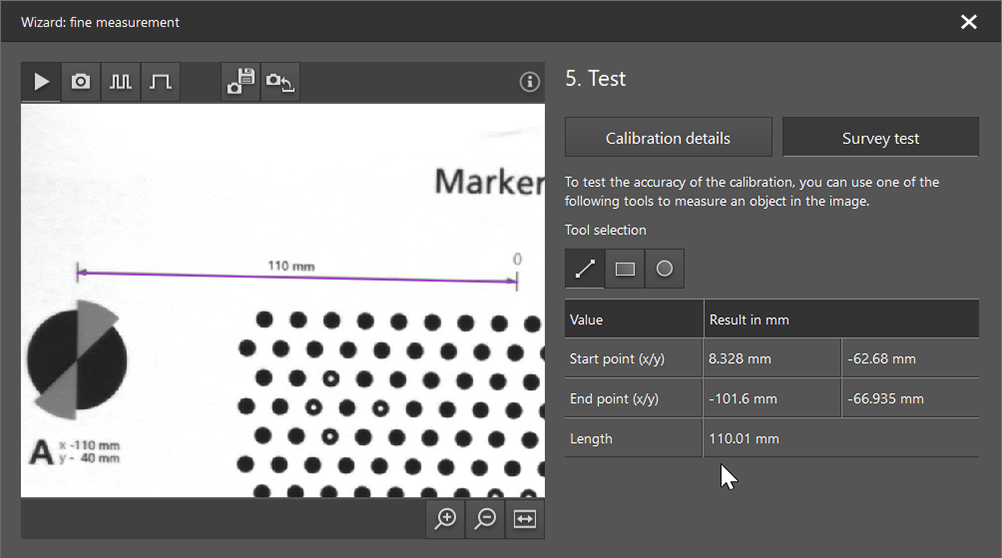Select the line measurement tool

point(585,269)
